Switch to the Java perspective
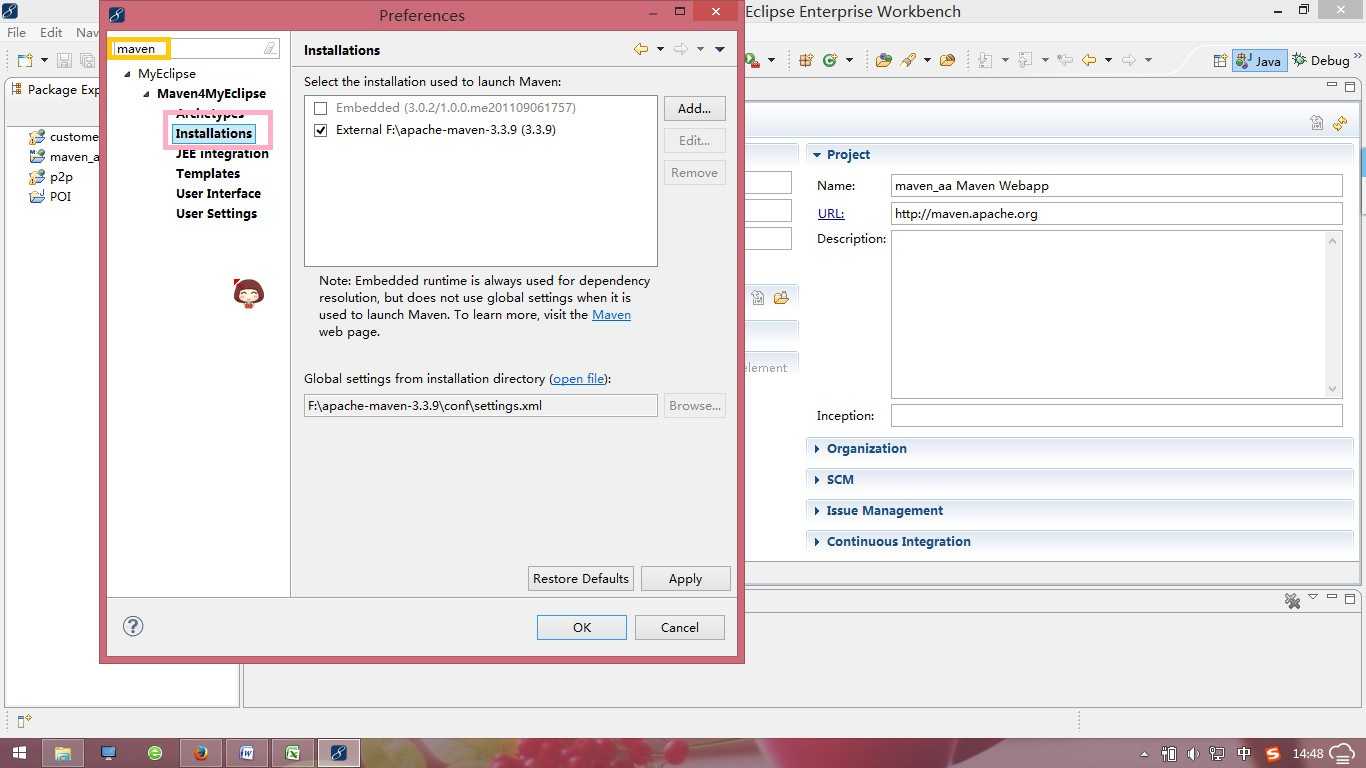1366x768 pixels. [x=1259, y=61]
